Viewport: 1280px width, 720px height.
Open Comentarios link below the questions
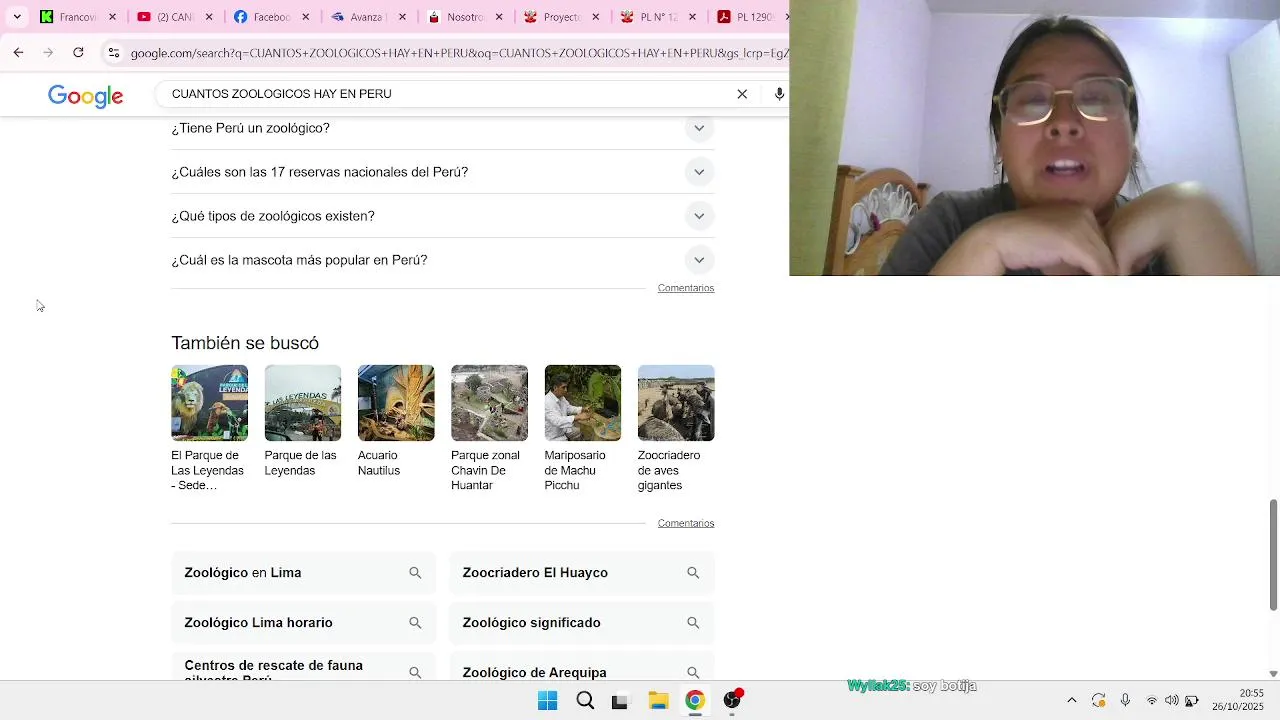pos(686,288)
